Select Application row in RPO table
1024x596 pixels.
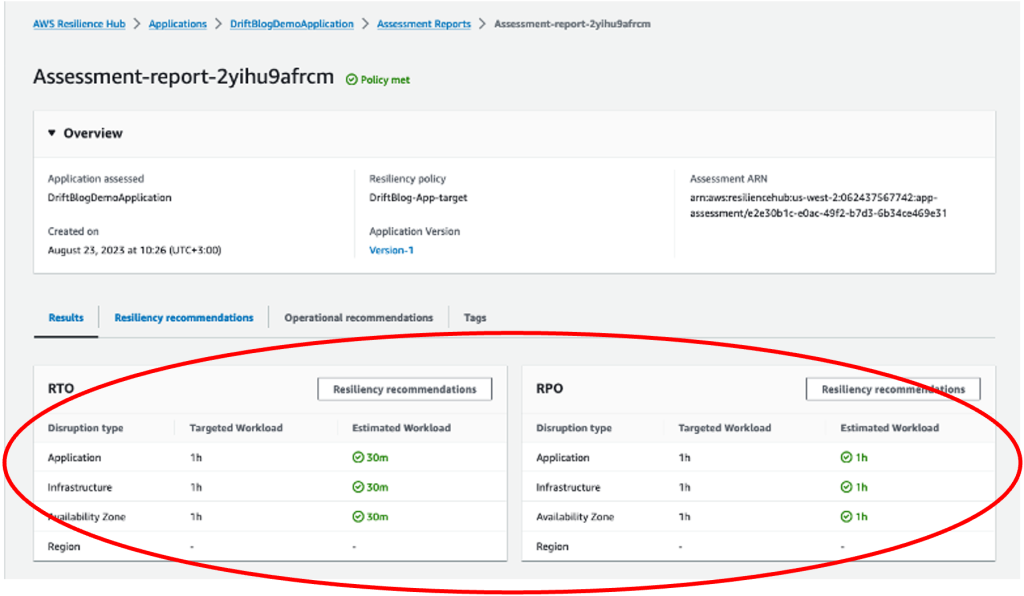tap(759, 458)
